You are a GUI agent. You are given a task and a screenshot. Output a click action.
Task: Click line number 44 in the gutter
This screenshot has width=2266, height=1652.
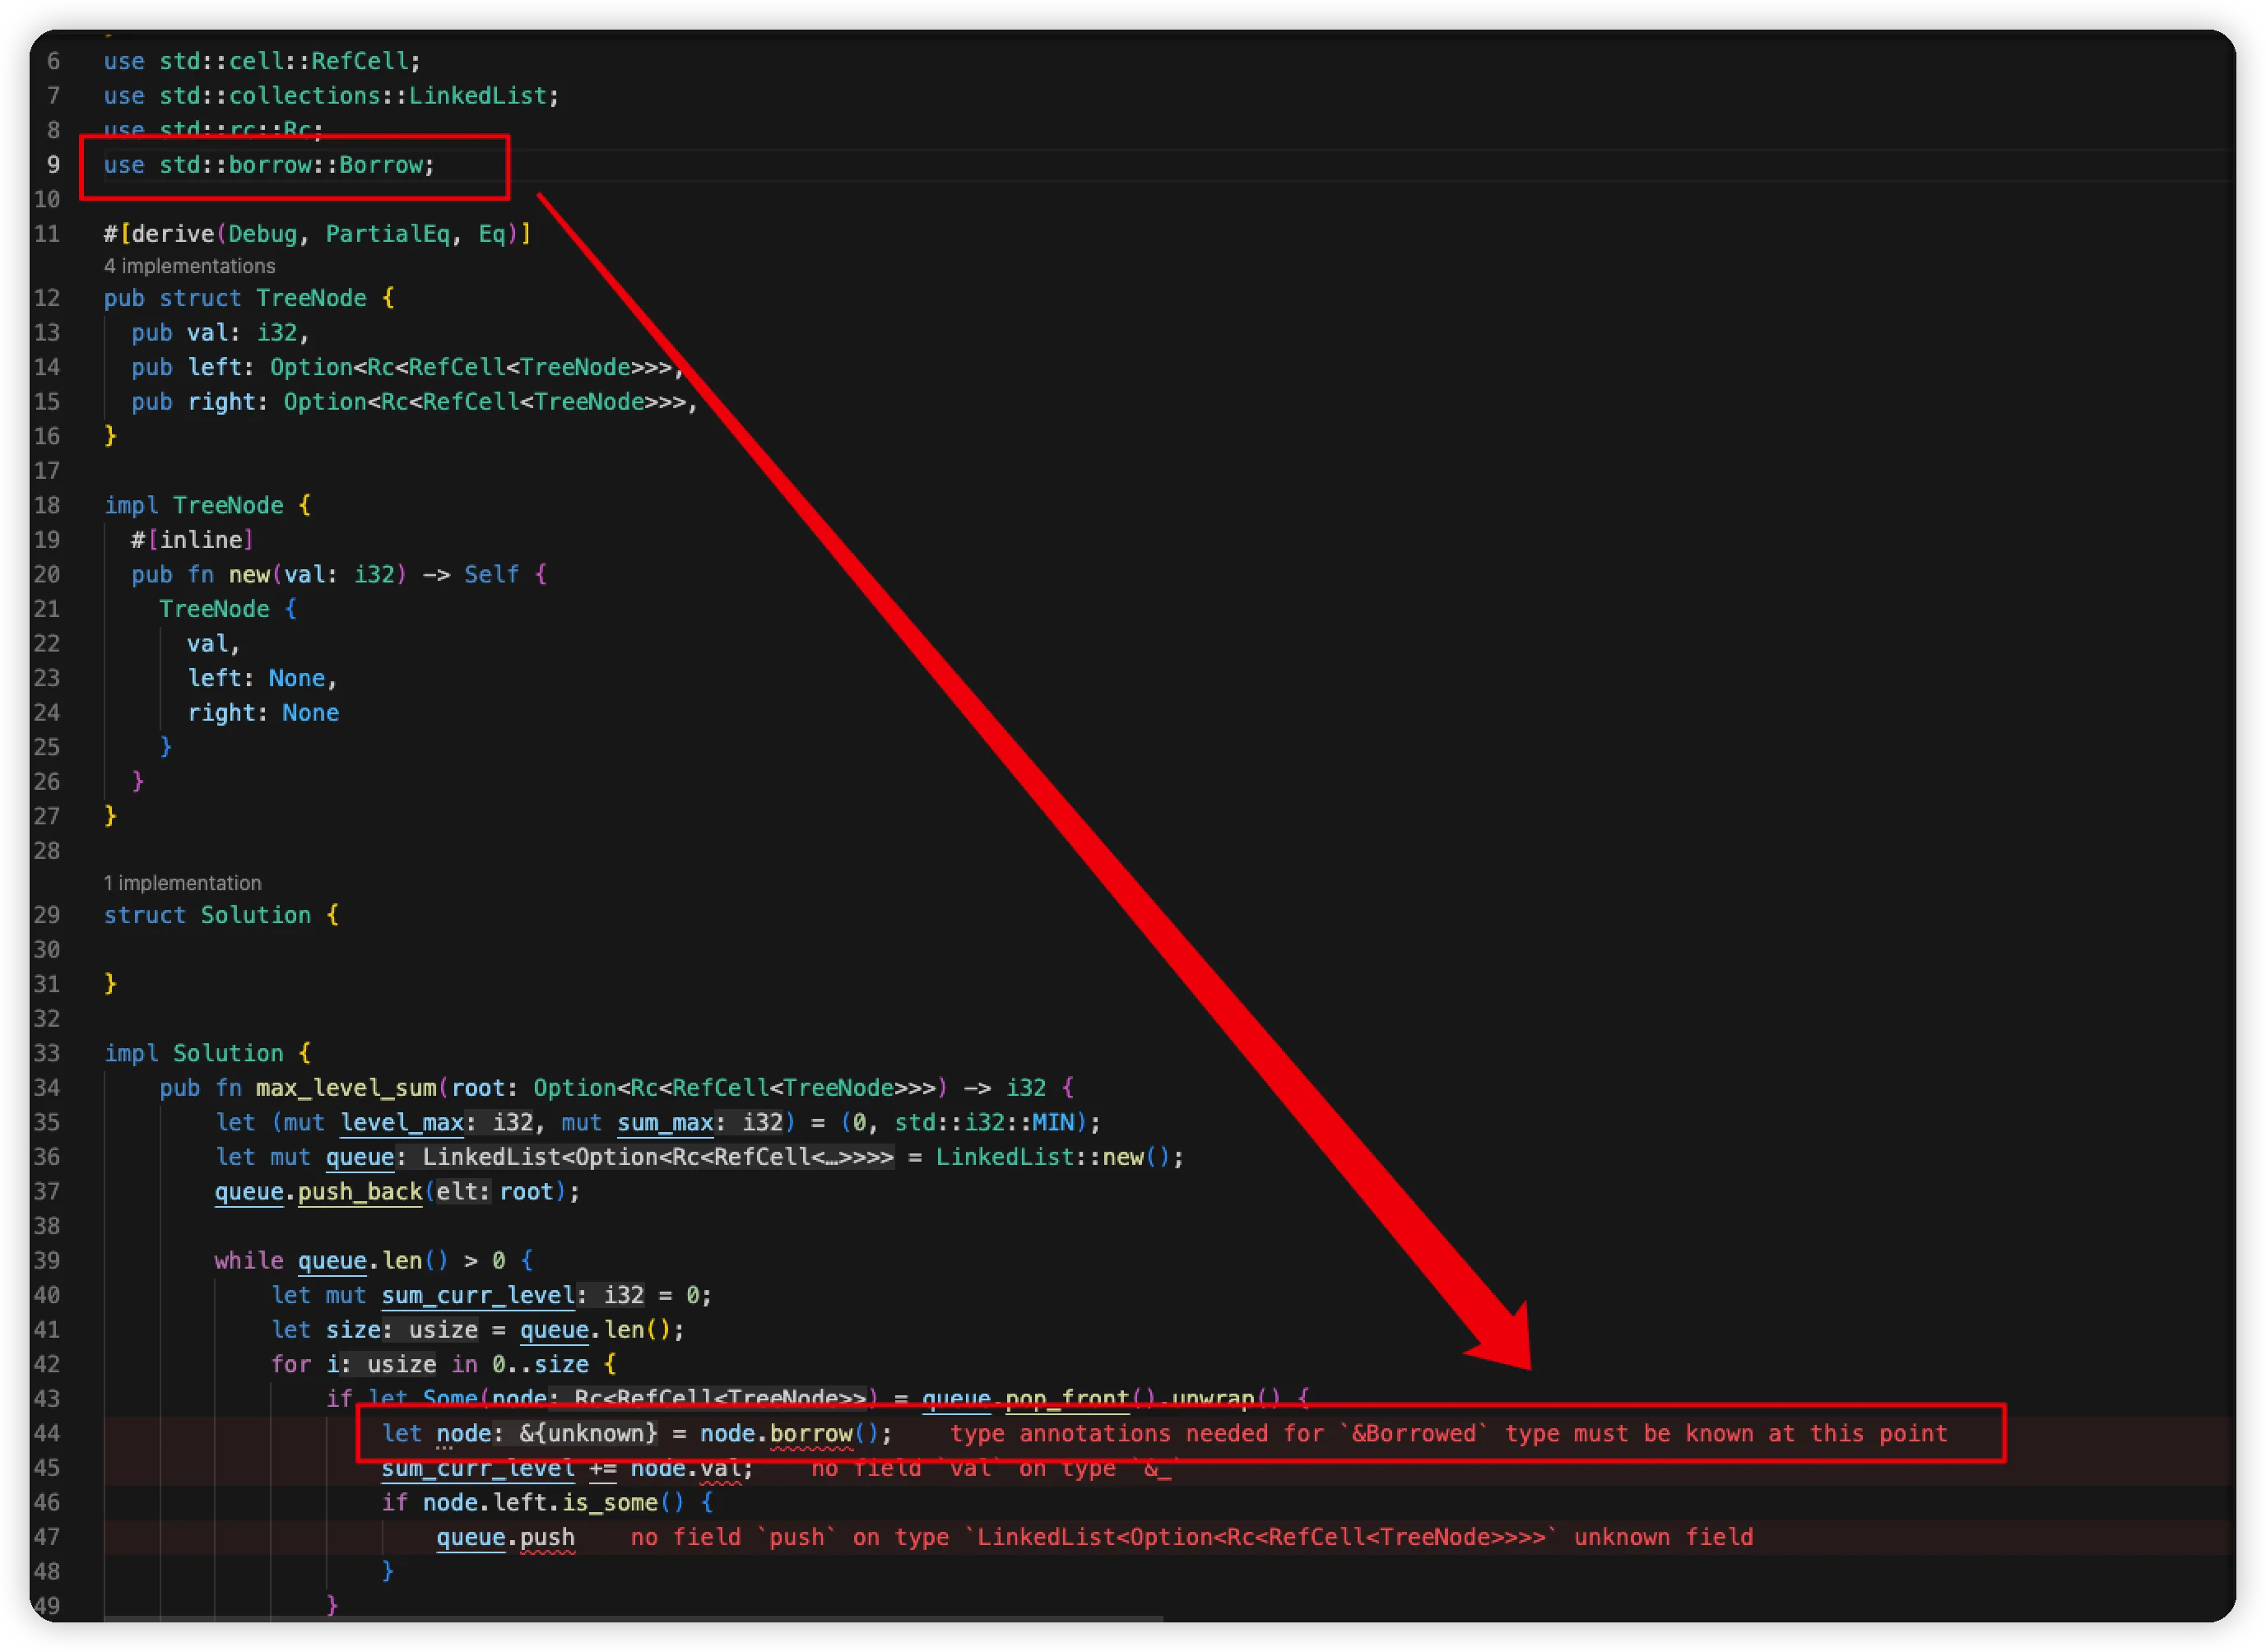(47, 1433)
